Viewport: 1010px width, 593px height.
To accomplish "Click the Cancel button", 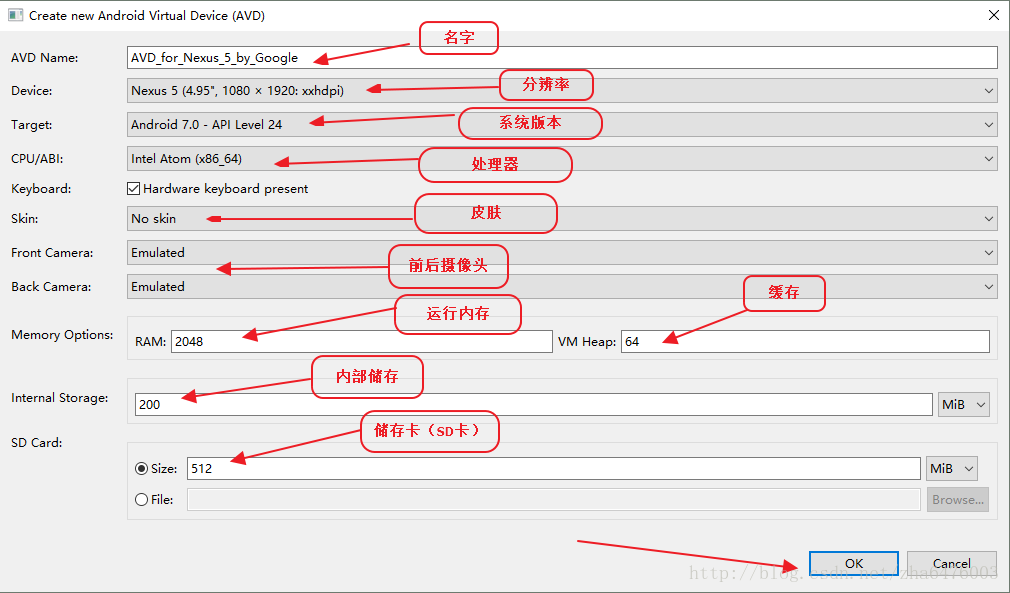I will (x=951, y=563).
